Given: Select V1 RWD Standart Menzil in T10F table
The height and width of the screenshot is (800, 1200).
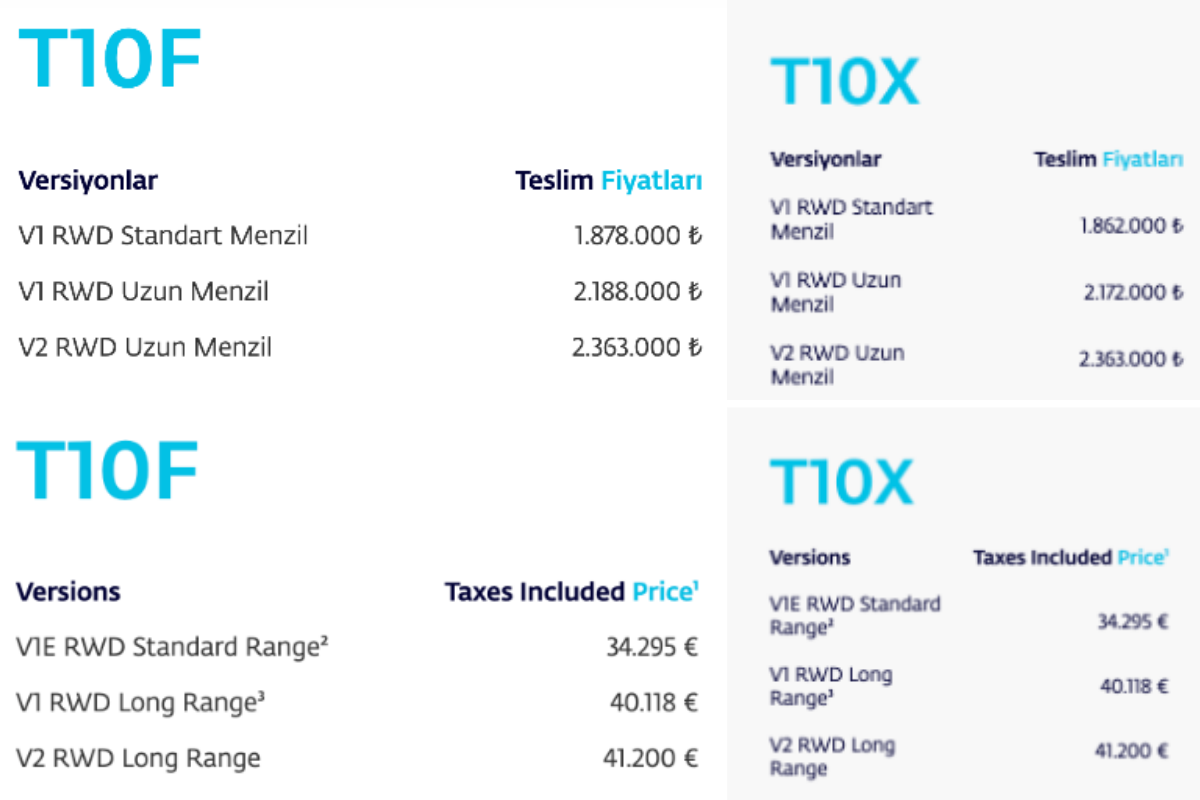Looking at the screenshot, I should click(163, 236).
